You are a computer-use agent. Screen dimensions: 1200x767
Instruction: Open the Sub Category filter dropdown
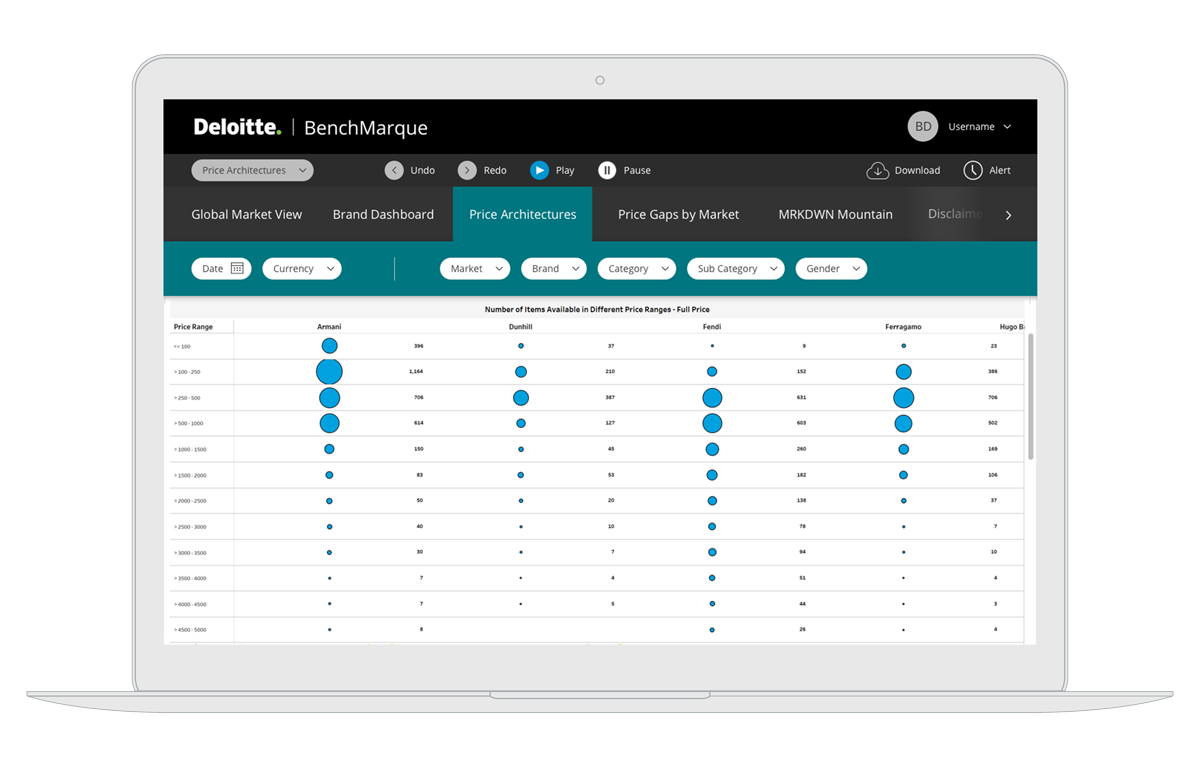tap(735, 268)
